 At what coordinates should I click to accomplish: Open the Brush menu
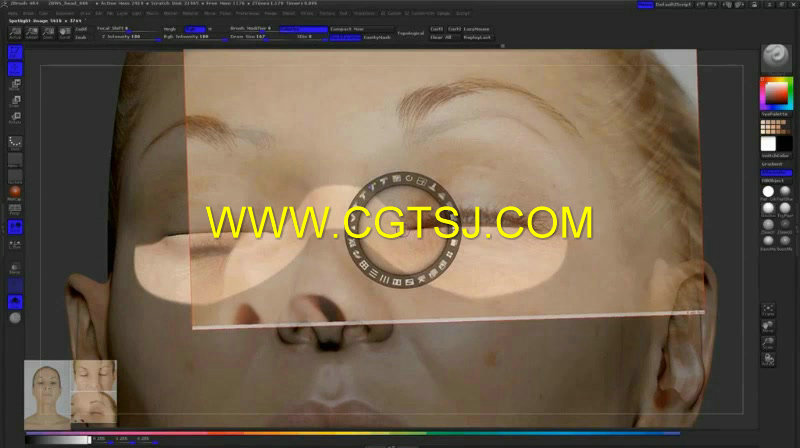[x=29, y=13]
